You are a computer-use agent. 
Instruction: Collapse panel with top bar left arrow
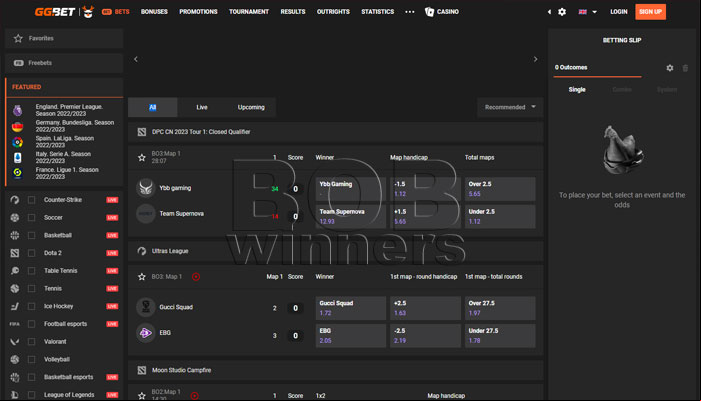point(549,12)
